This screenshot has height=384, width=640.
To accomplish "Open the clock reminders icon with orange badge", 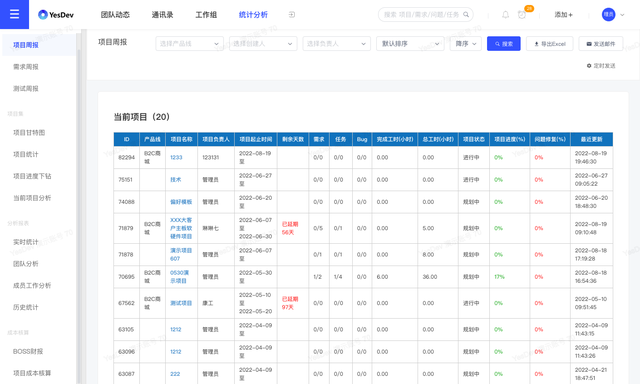I will 522,15.
